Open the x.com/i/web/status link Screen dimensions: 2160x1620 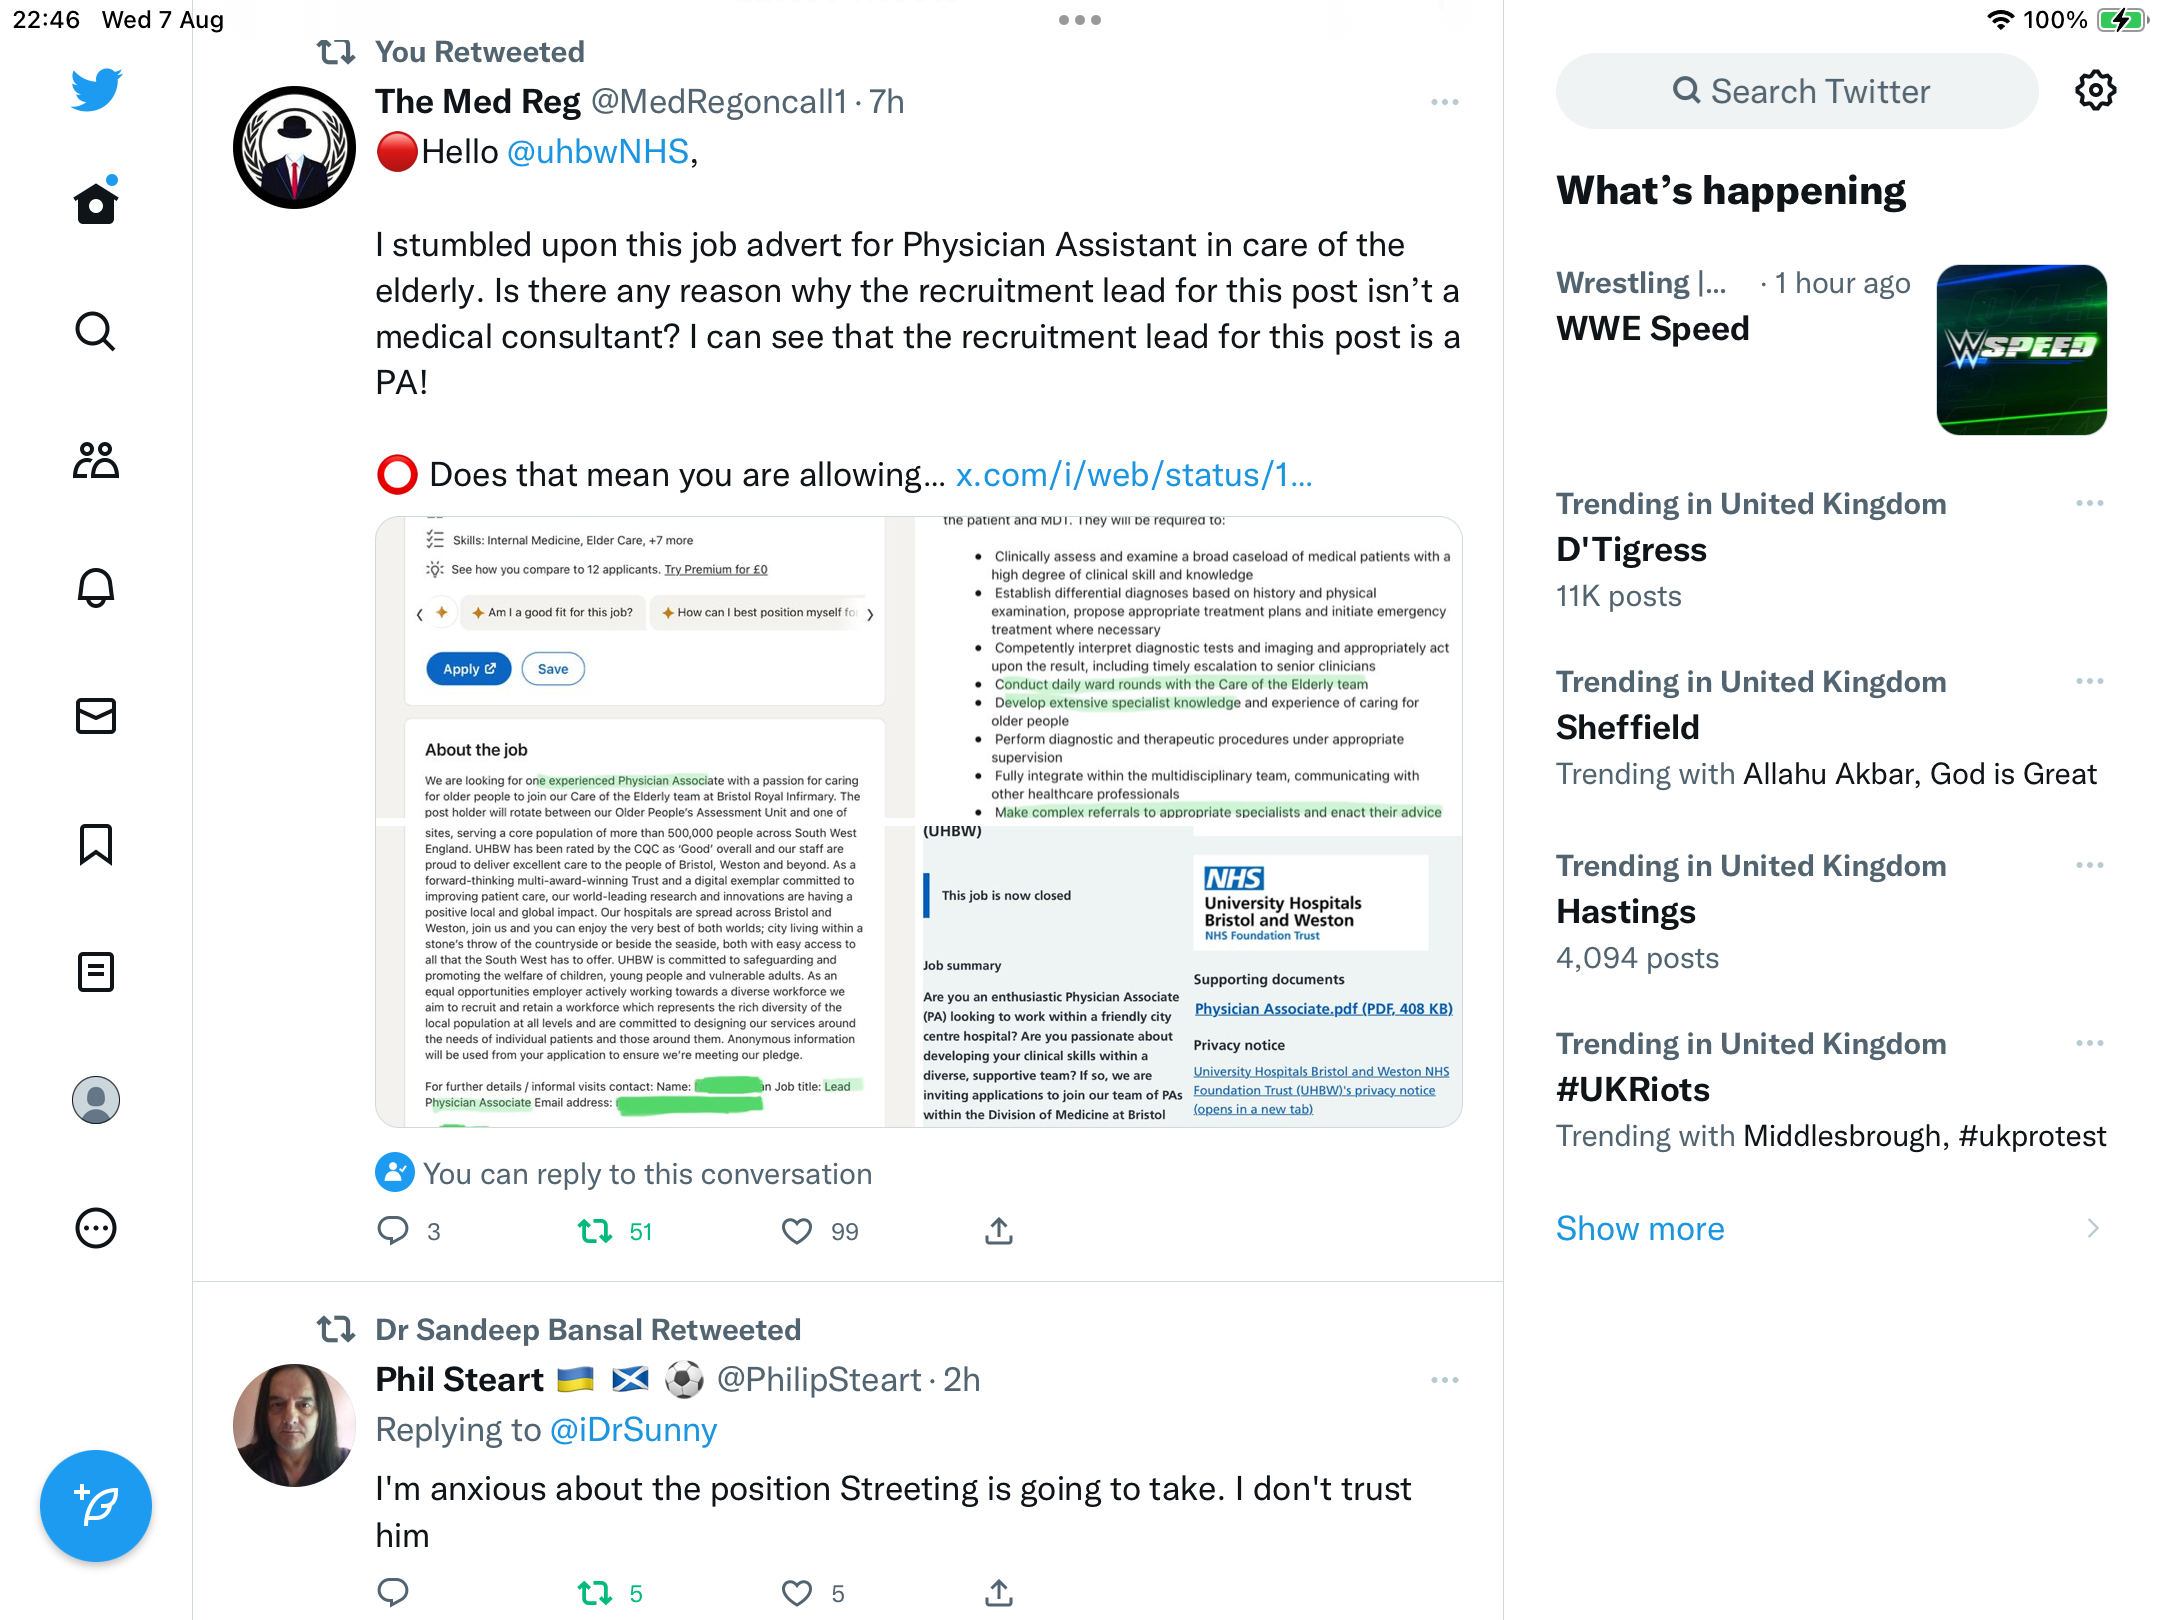click(x=1134, y=475)
